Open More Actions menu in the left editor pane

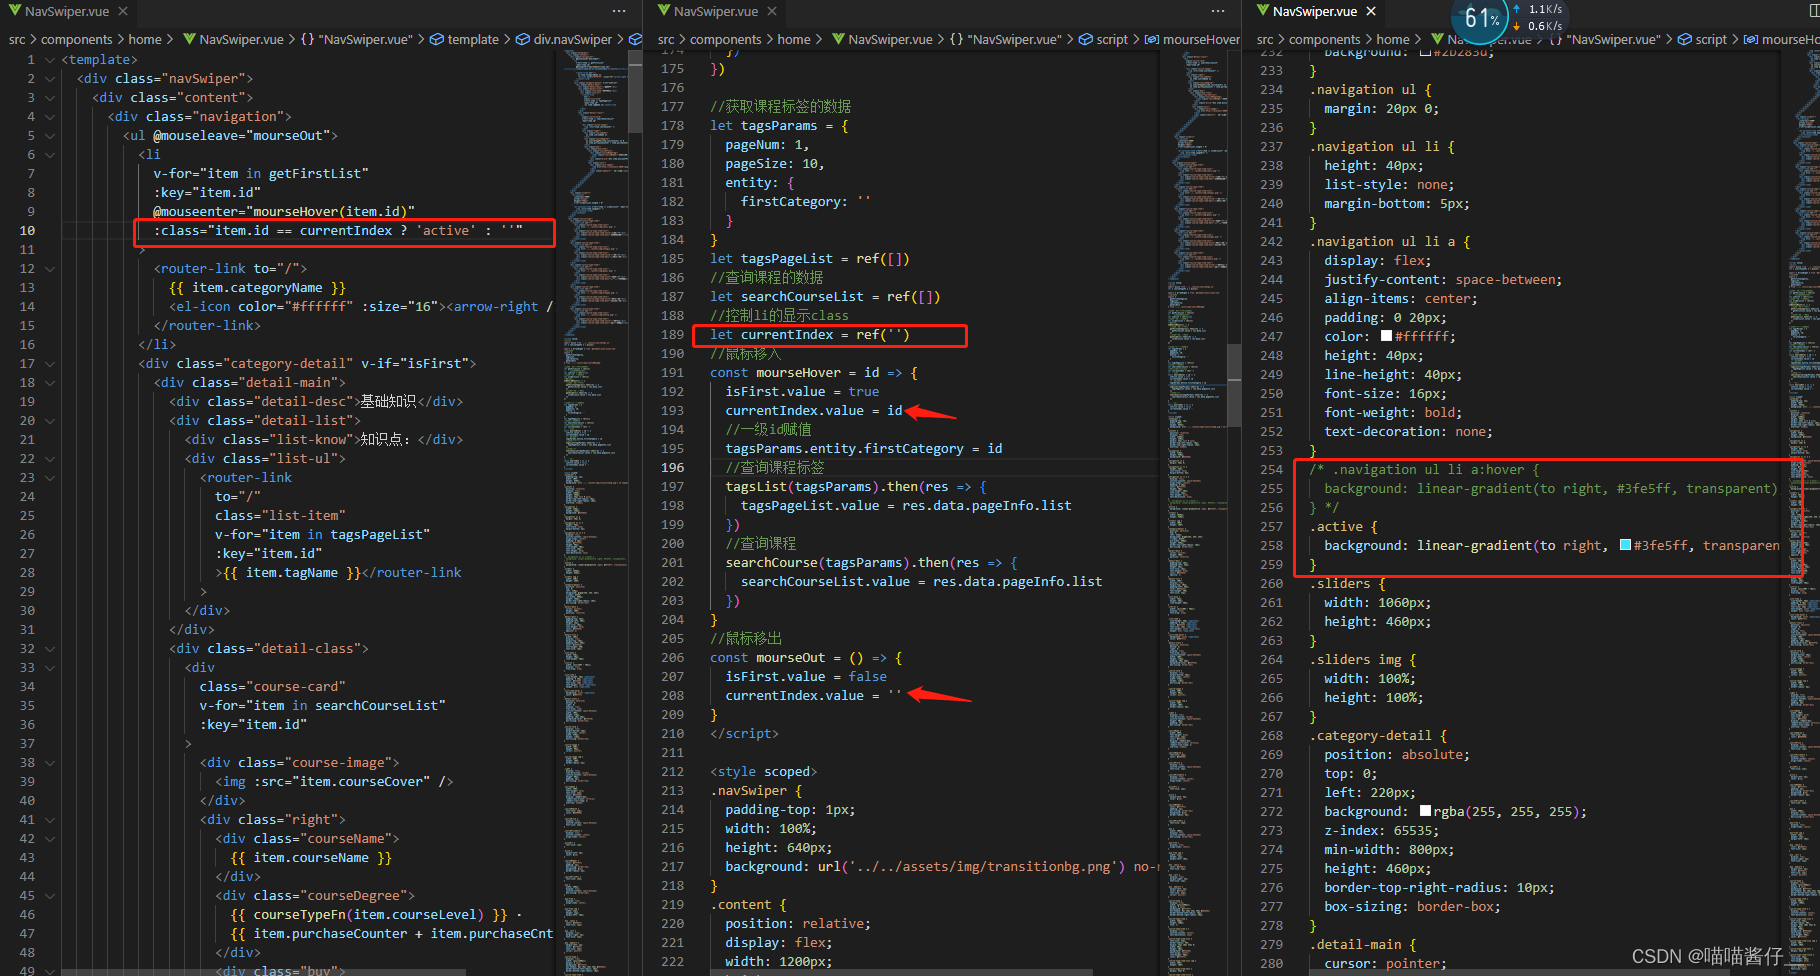click(619, 11)
